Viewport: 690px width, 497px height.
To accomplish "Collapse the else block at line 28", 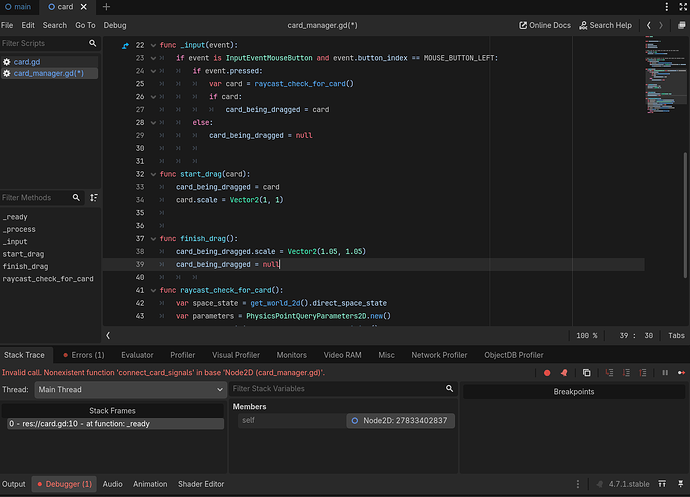I will click(x=153, y=122).
